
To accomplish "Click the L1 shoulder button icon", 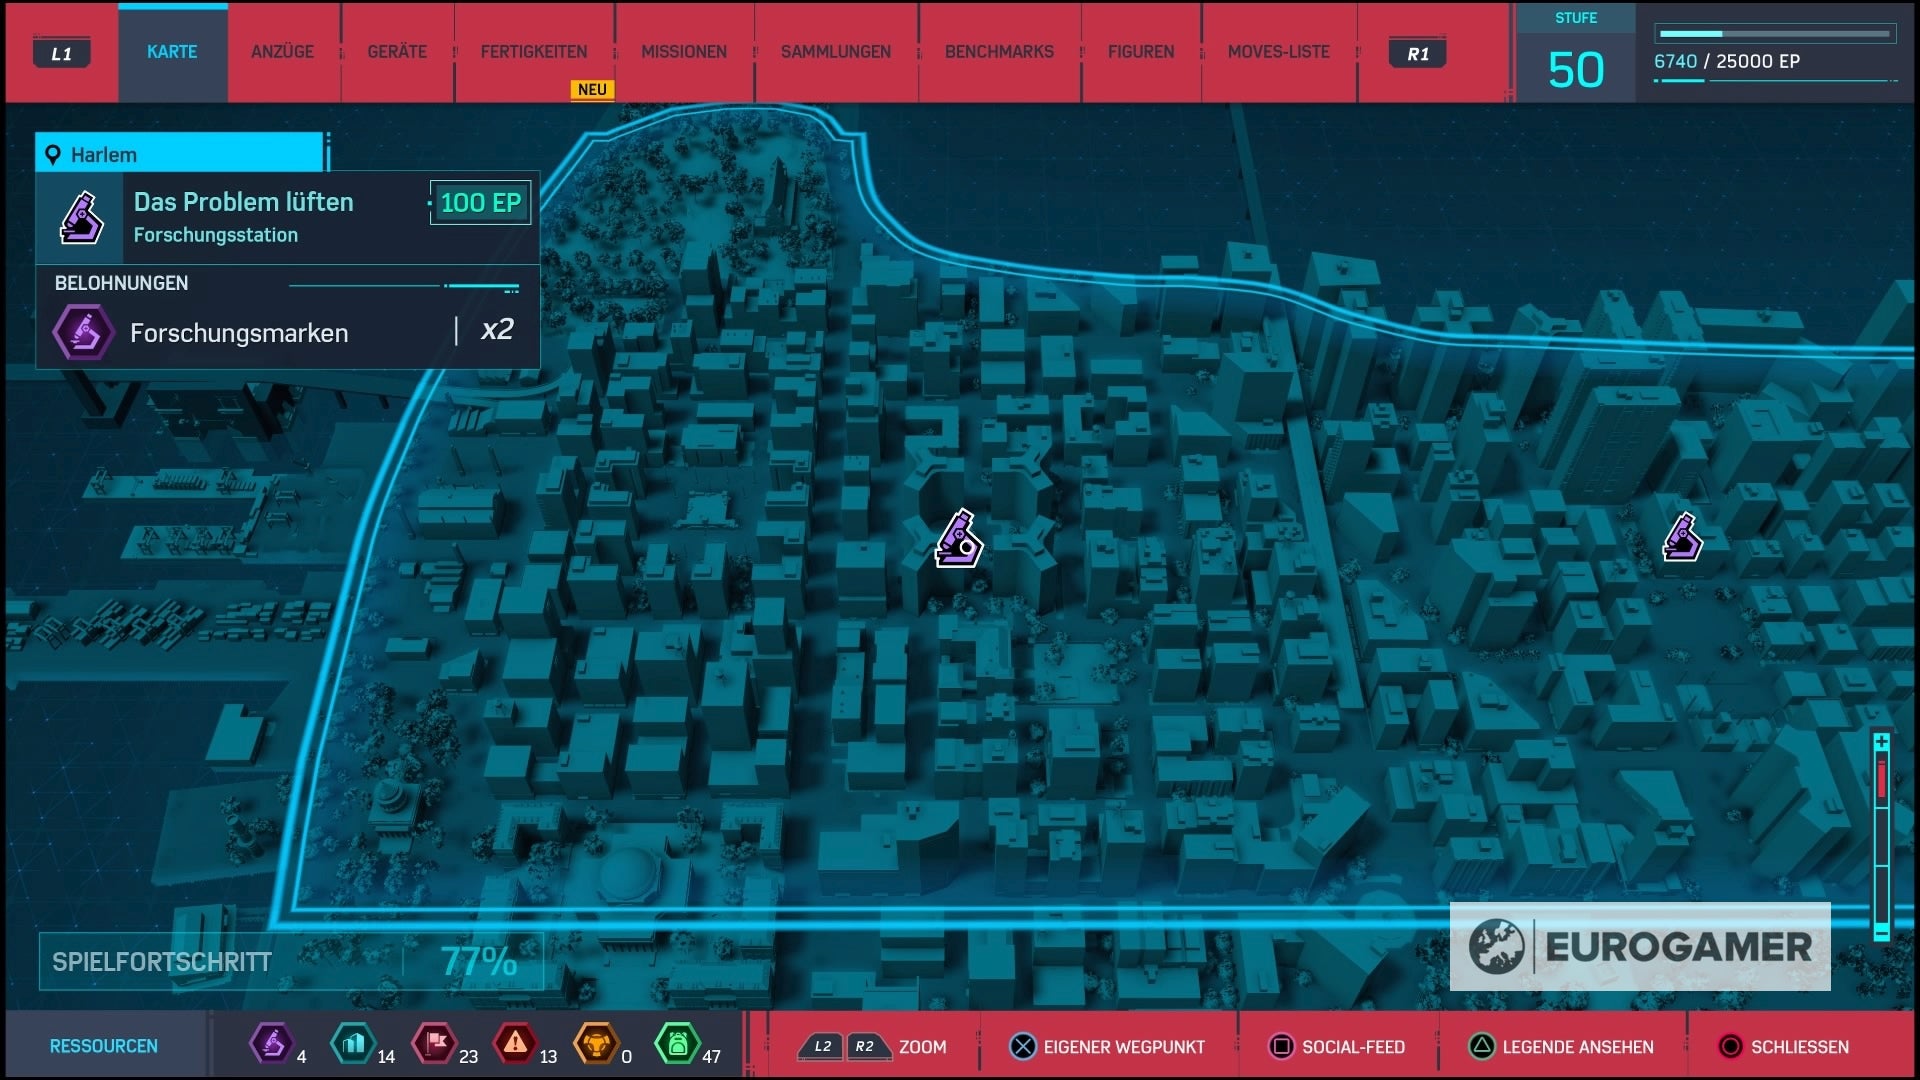I will pos(62,53).
